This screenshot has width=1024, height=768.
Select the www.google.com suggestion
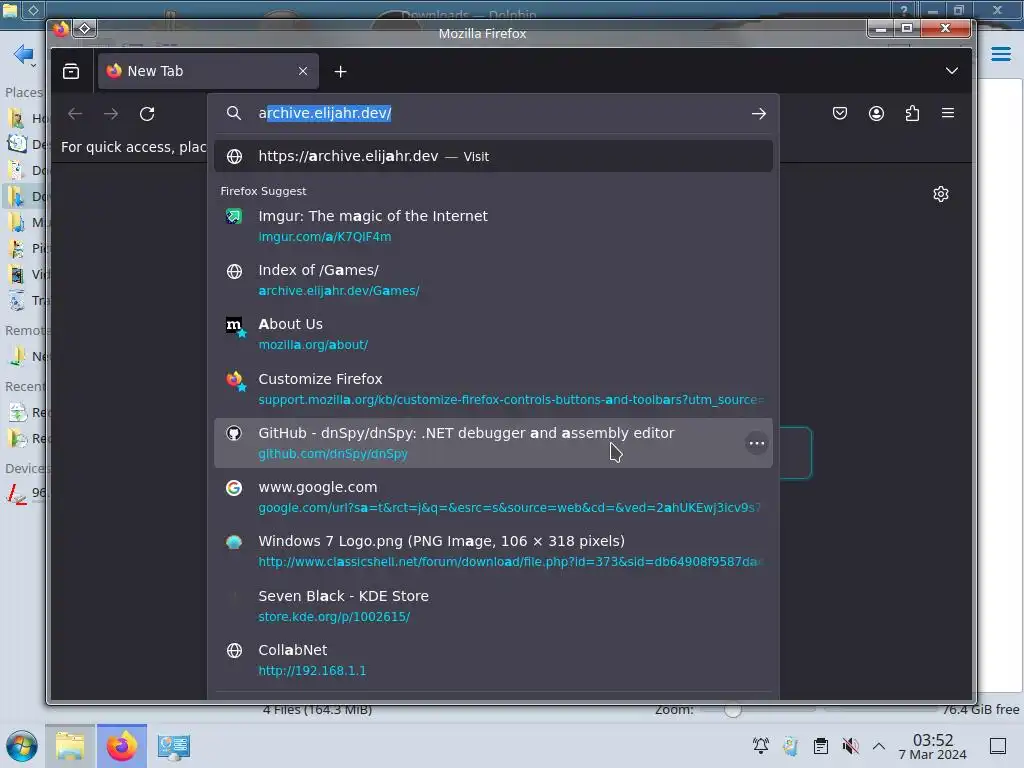[493, 497]
